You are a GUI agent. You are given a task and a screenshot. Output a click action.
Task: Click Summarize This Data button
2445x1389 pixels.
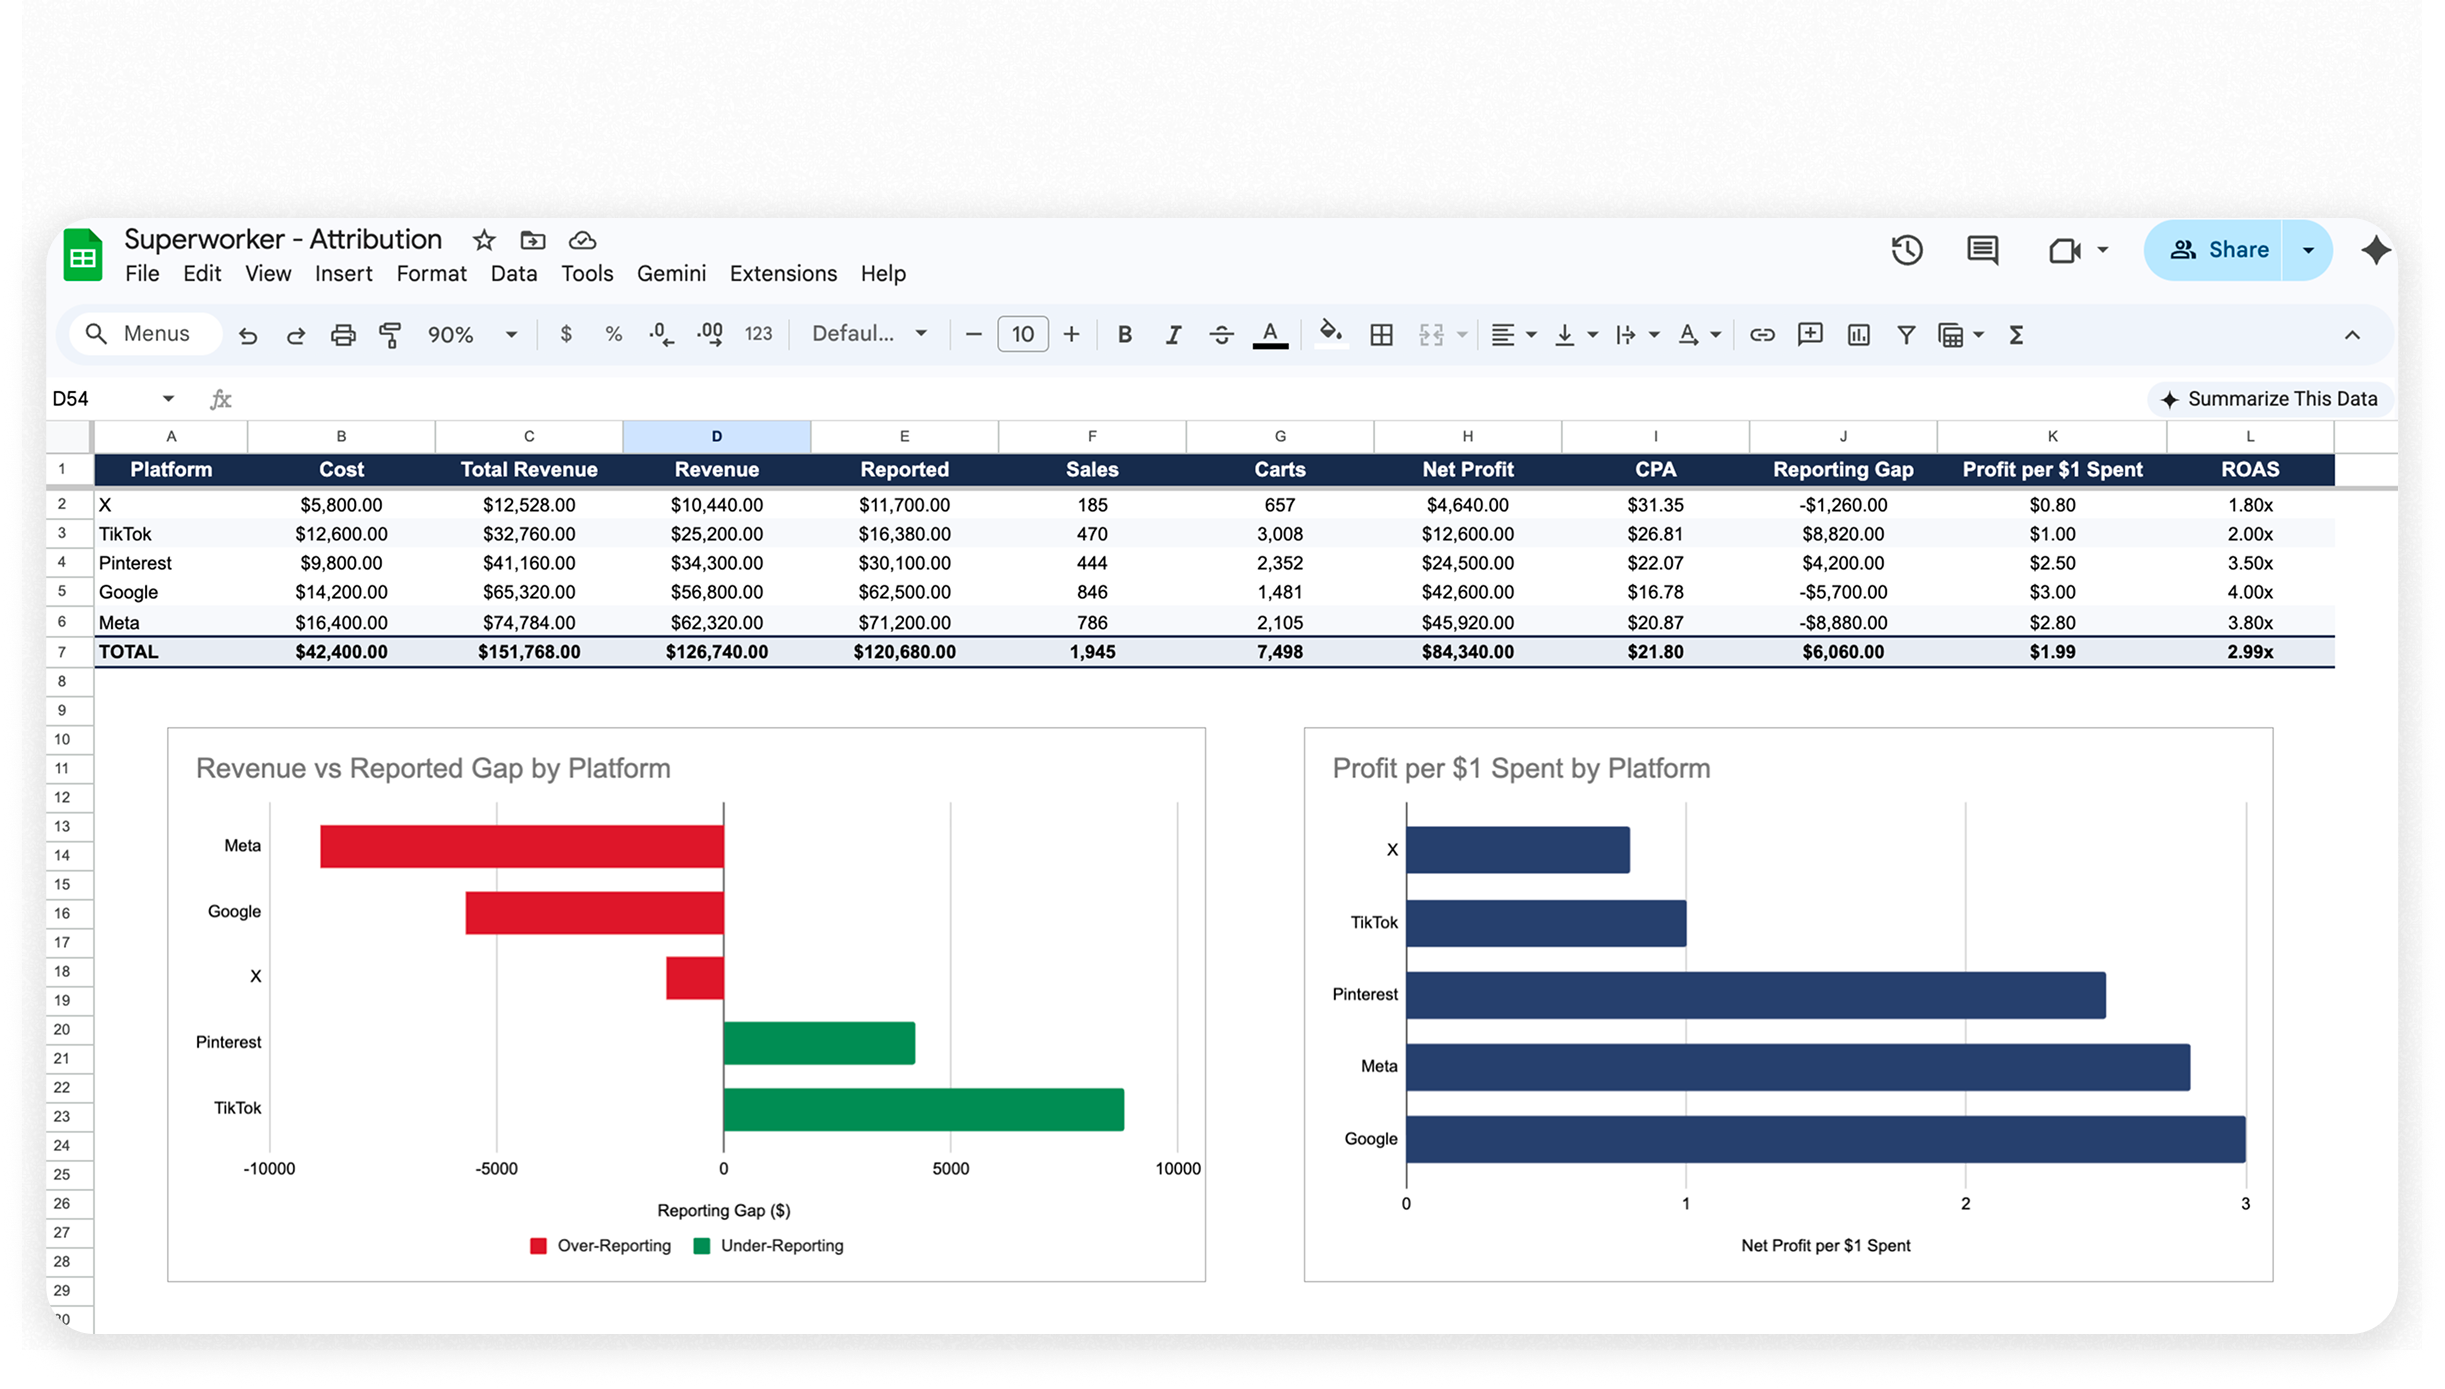tap(2269, 399)
